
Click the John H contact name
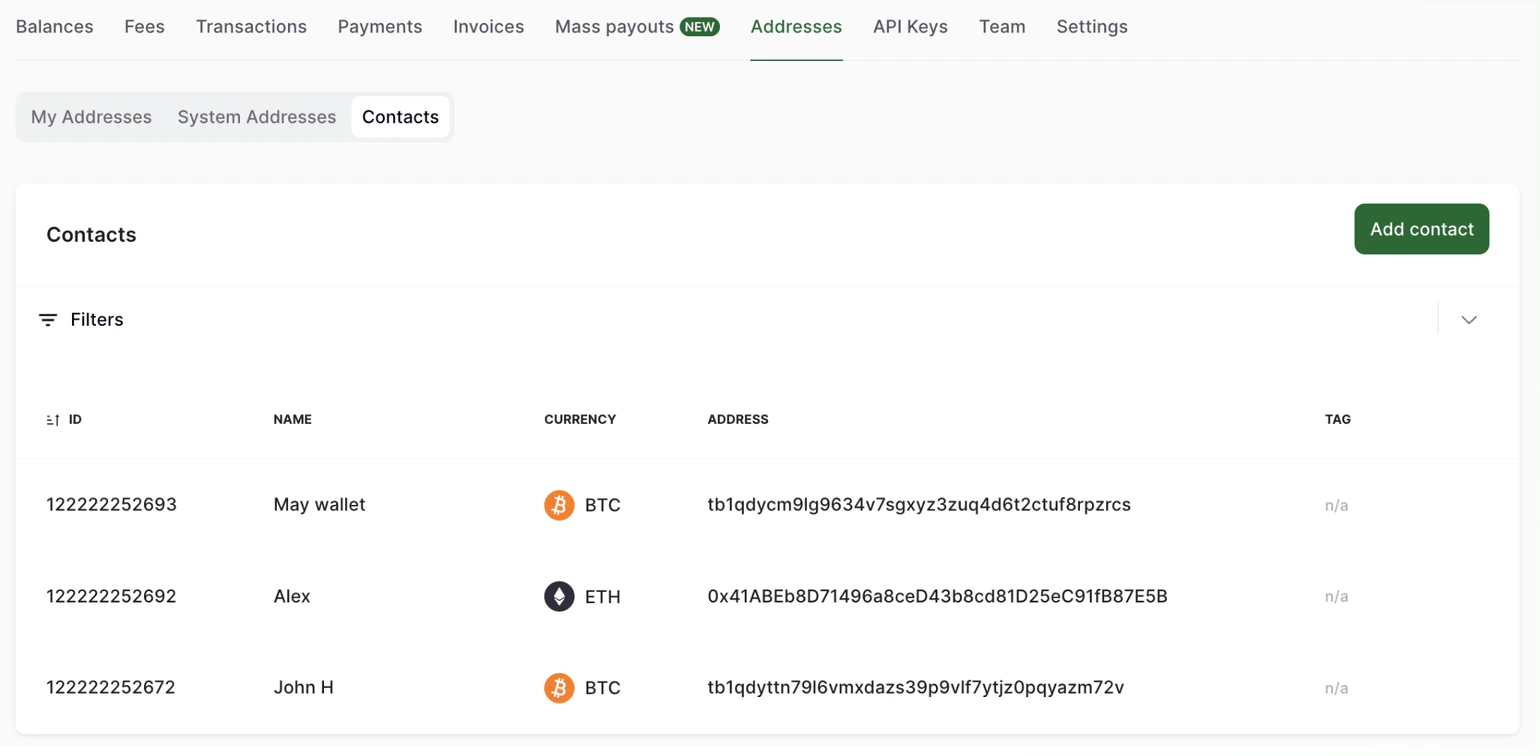tap(304, 688)
